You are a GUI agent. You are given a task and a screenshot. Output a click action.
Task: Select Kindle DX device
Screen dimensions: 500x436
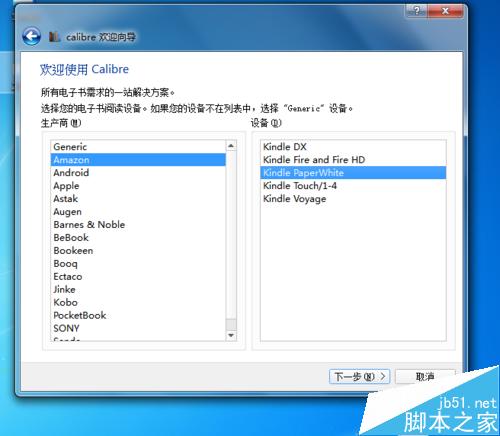(353, 147)
